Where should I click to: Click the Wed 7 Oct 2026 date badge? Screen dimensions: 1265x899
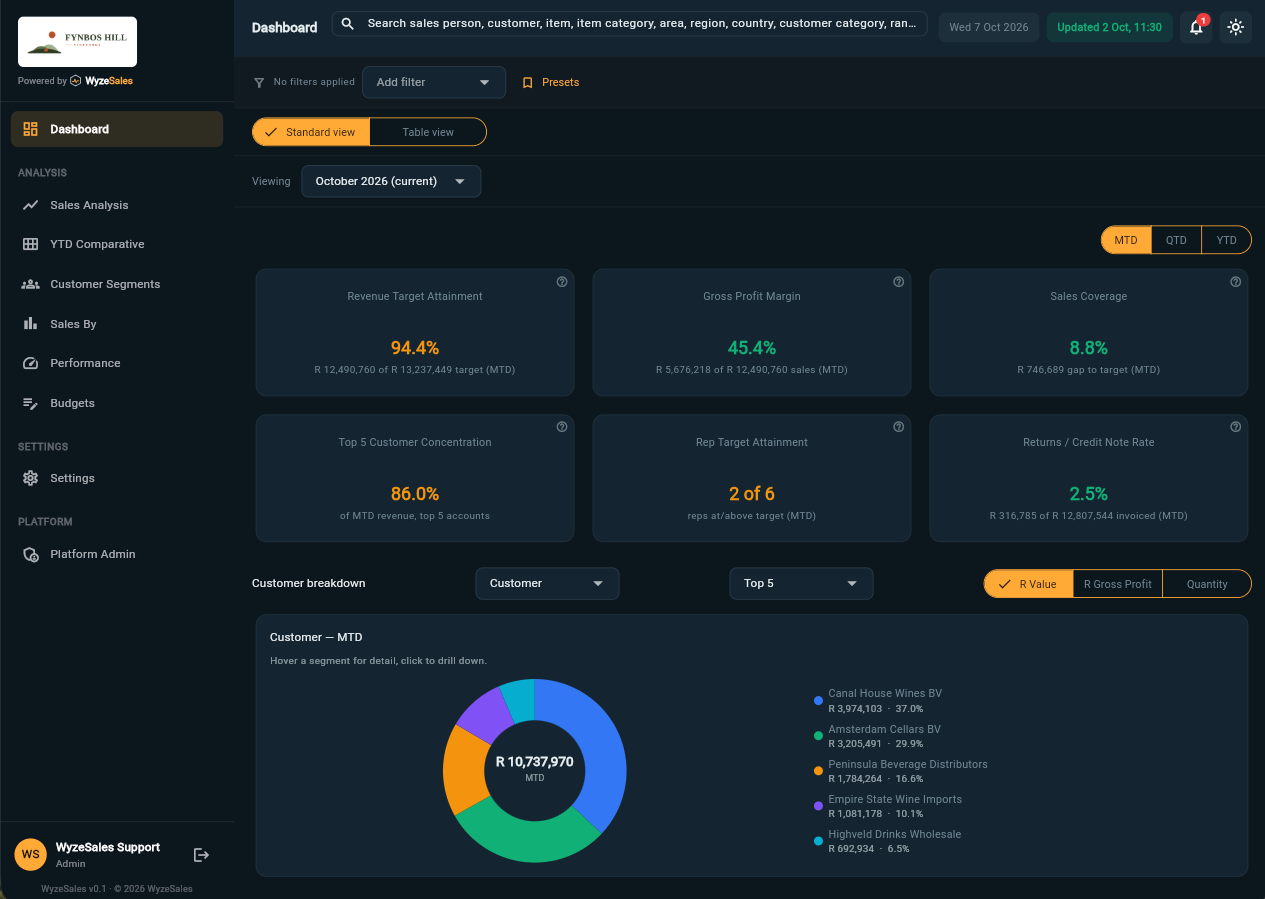(988, 27)
